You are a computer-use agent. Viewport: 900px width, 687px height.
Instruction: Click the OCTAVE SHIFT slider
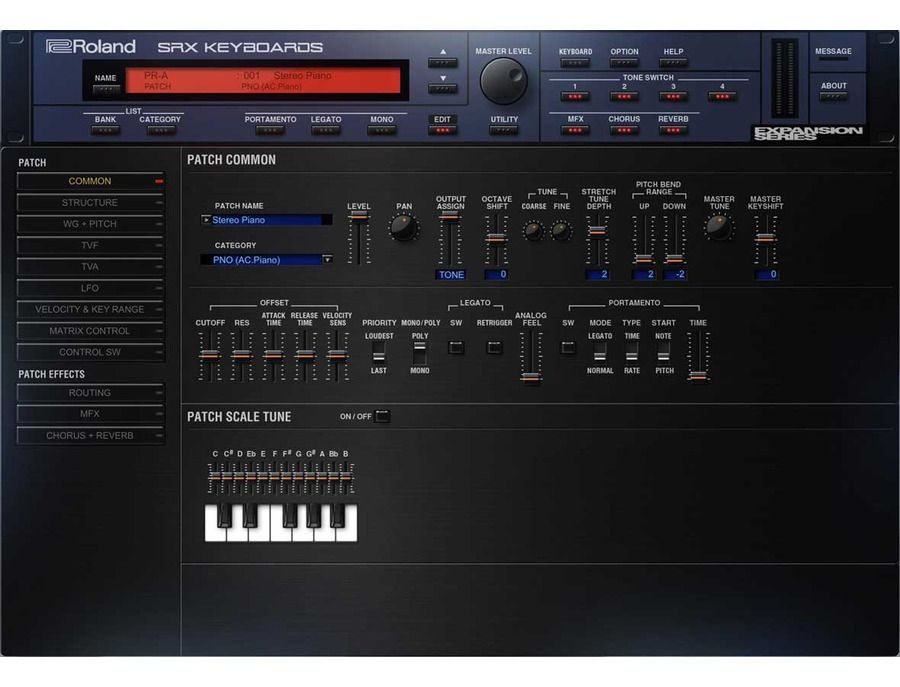pyautogui.click(x=496, y=239)
